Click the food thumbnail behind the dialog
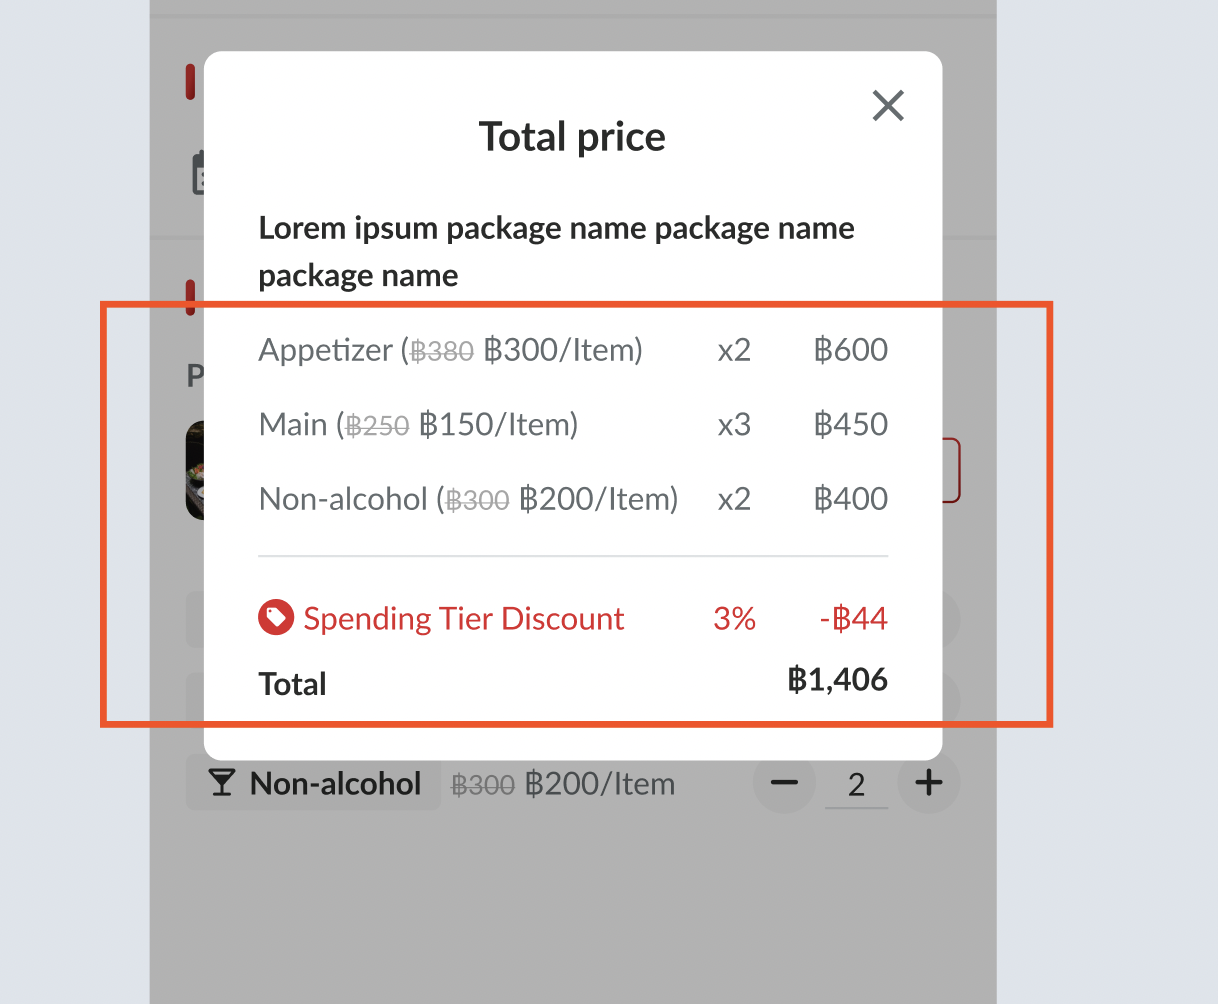The height and width of the screenshot is (1004, 1218). pyautogui.click(x=195, y=470)
